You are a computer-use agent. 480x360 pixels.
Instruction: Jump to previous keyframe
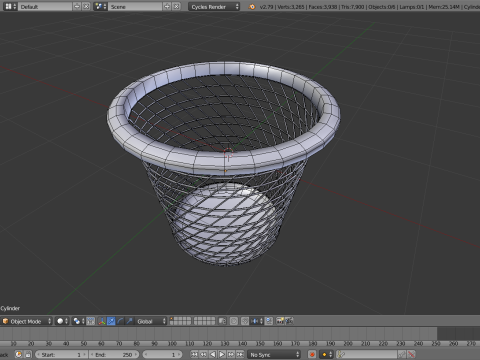[x=203, y=354]
